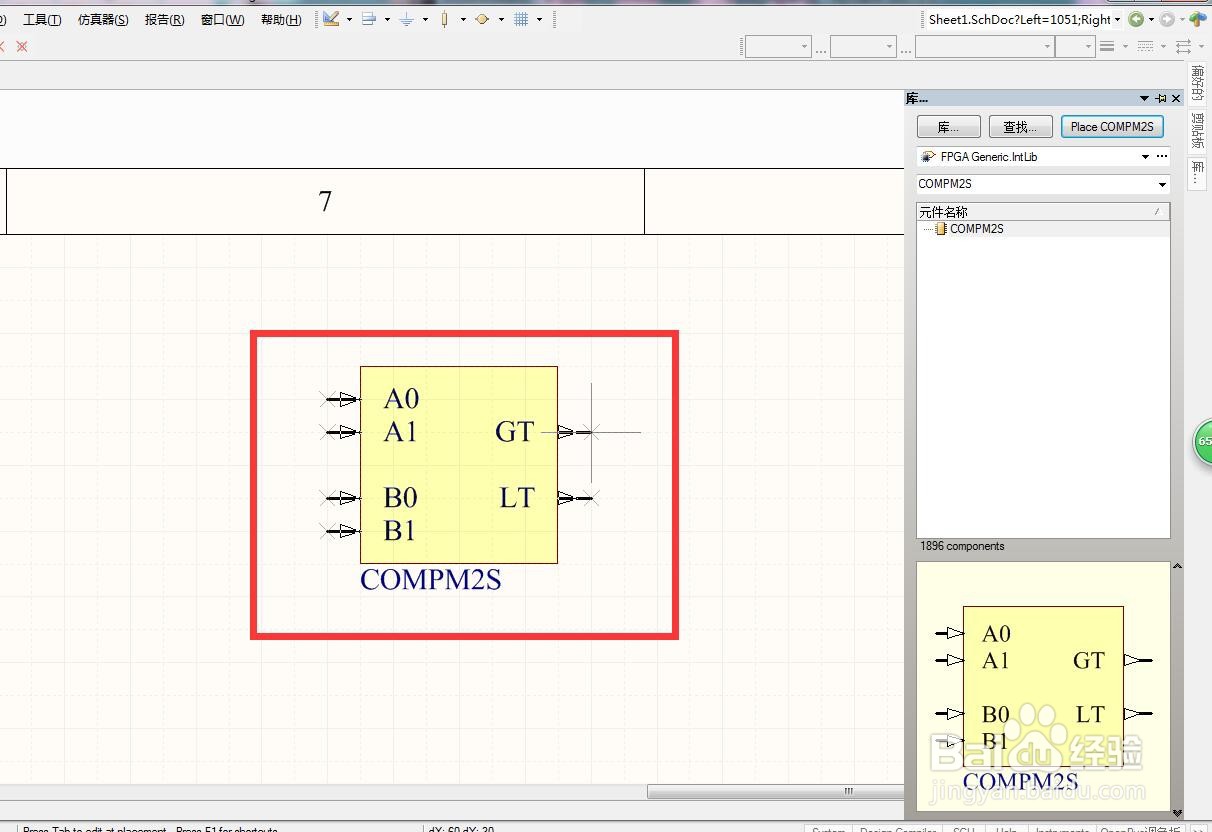Click the navigate forward icon
This screenshot has width=1212, height=832.
point(1167,19)
